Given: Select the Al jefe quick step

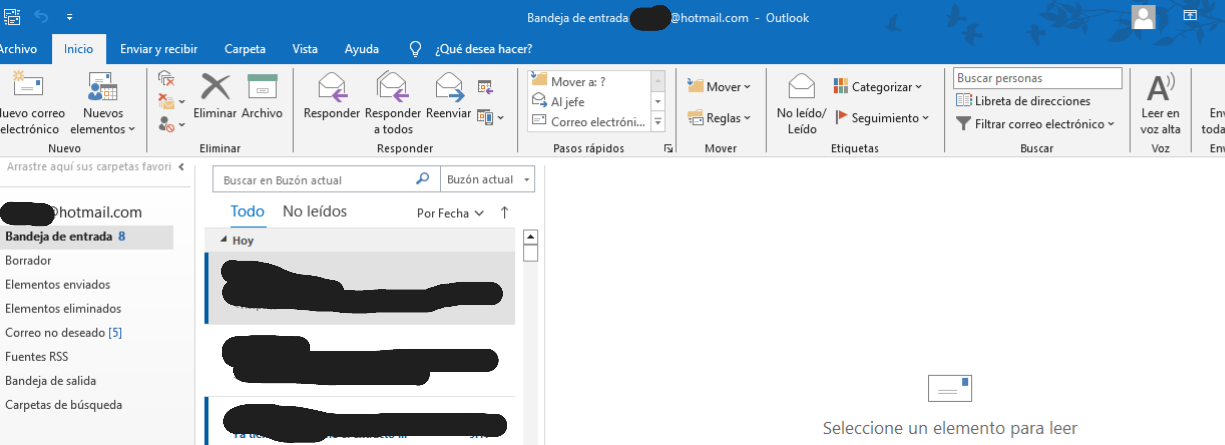Looking at the screenshot, I should click(568, 102).
